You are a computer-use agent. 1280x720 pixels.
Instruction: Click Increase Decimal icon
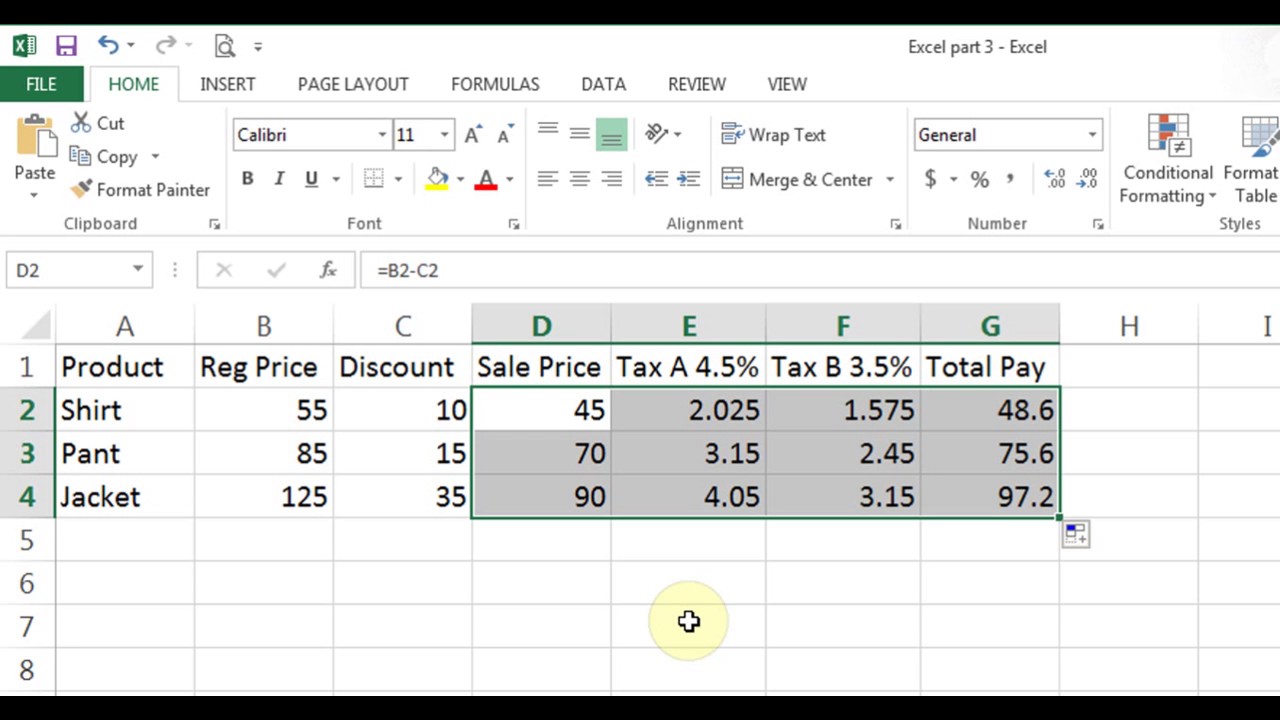tap(1055, 179)
